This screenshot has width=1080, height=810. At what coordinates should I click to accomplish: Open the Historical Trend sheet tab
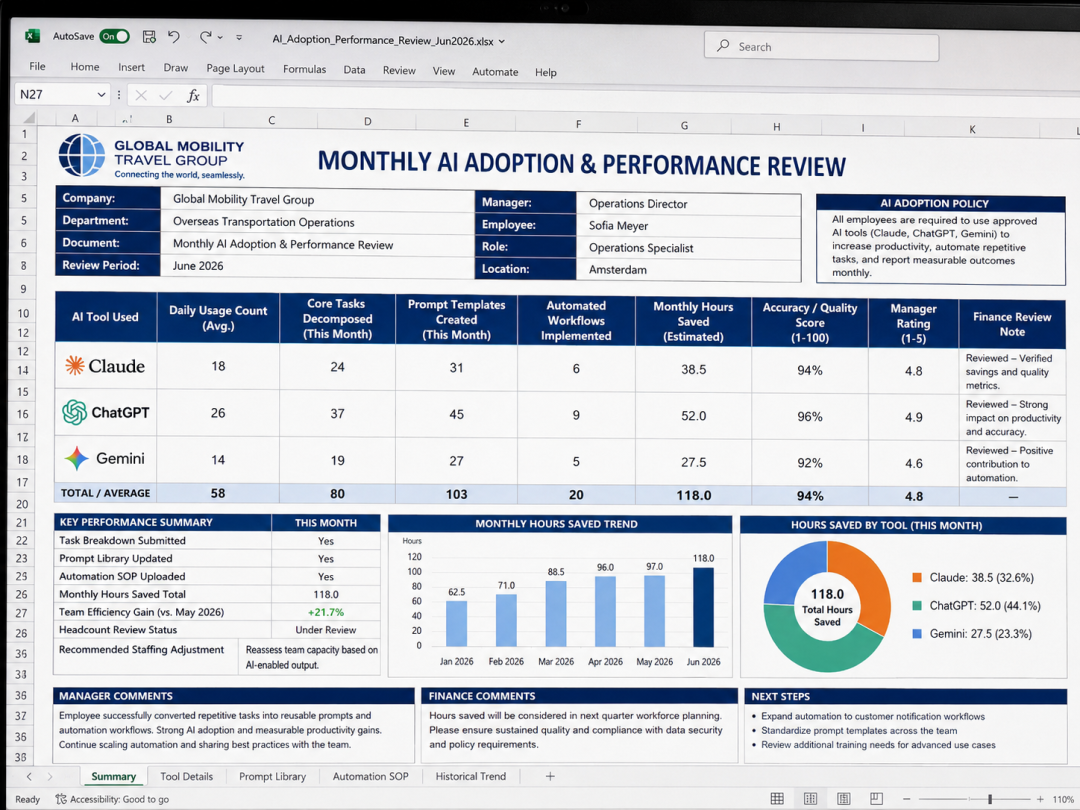[x=470, y=776]
